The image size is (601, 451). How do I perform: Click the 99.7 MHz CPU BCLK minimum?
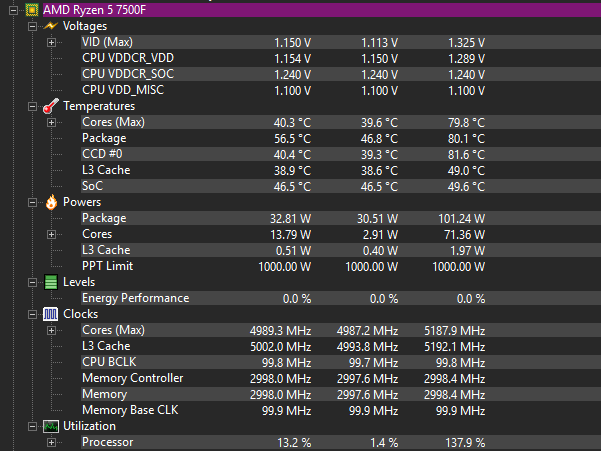pos(373,362)
